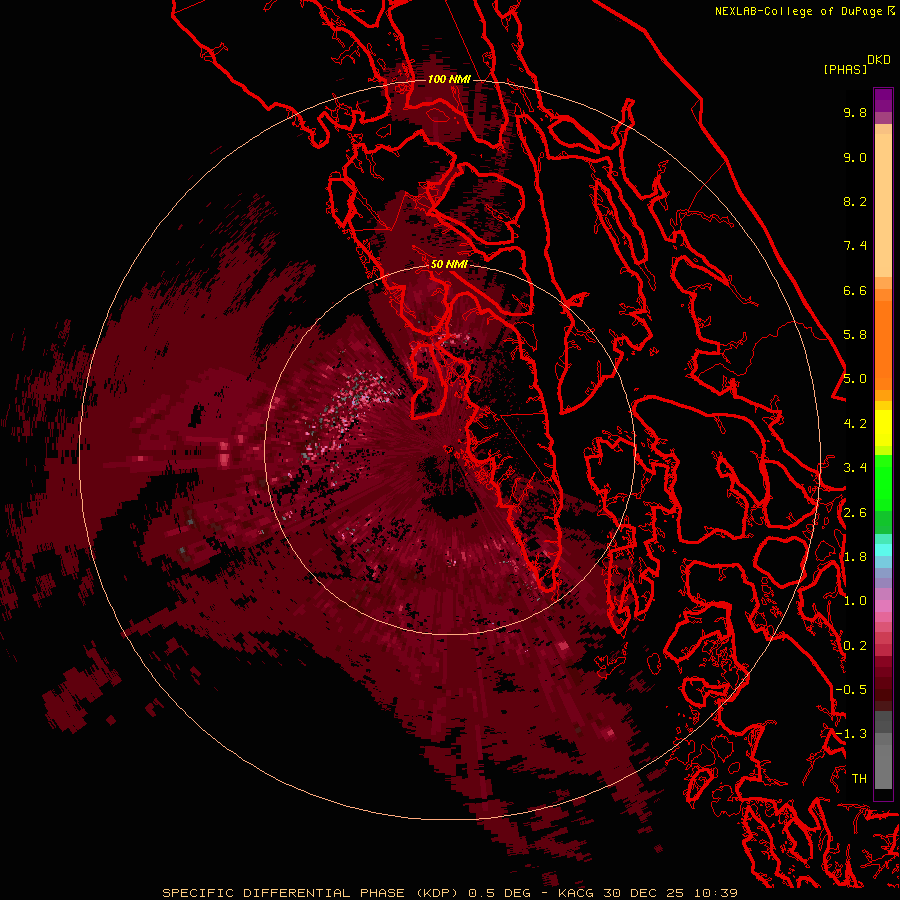Click the 4.2 value on the color scale

point(855,424)
